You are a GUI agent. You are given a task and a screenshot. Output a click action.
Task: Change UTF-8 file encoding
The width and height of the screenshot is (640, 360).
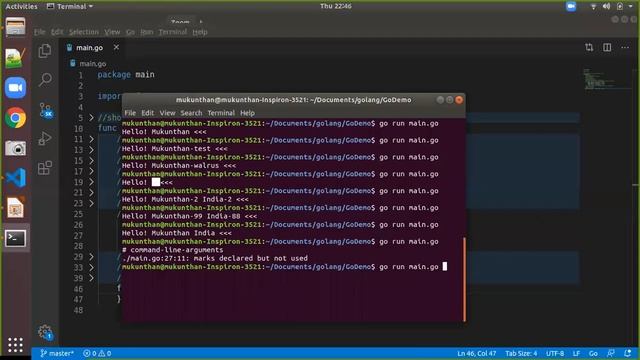(555, 353)
